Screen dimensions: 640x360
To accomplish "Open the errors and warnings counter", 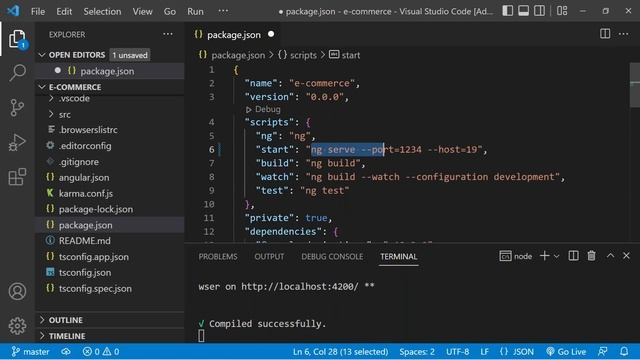I will pos(101,351).
